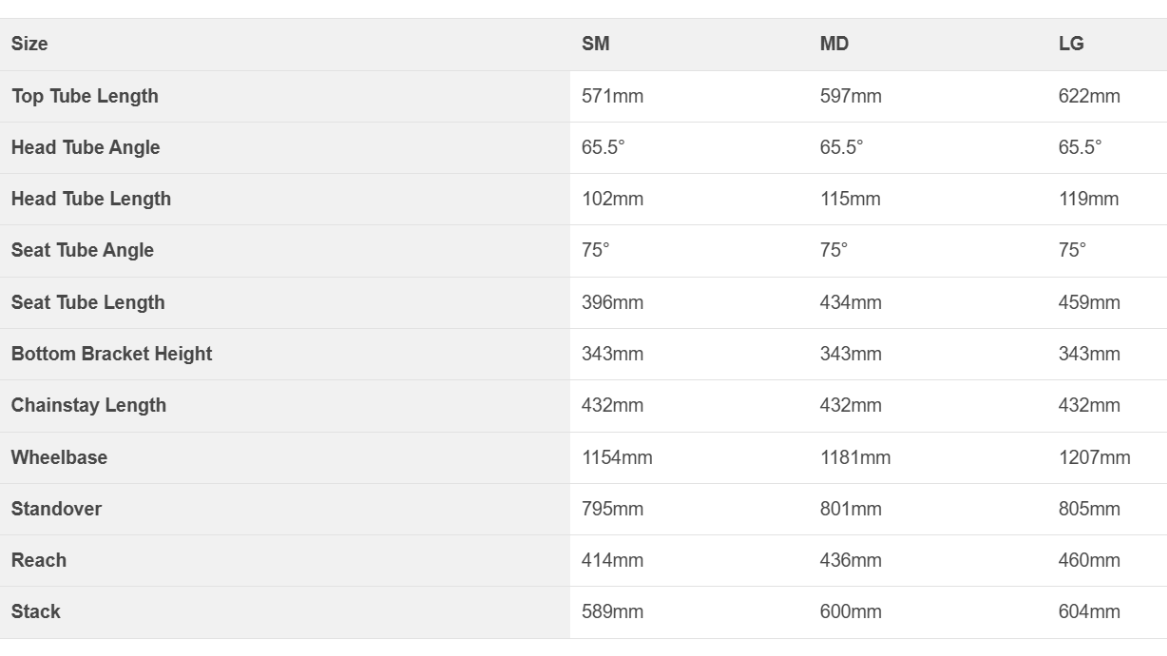Image resolution: width=1167 pixels, height=656 pixels.
Task: Click the Seat Tube Angle row label
Action: [83, 250]
